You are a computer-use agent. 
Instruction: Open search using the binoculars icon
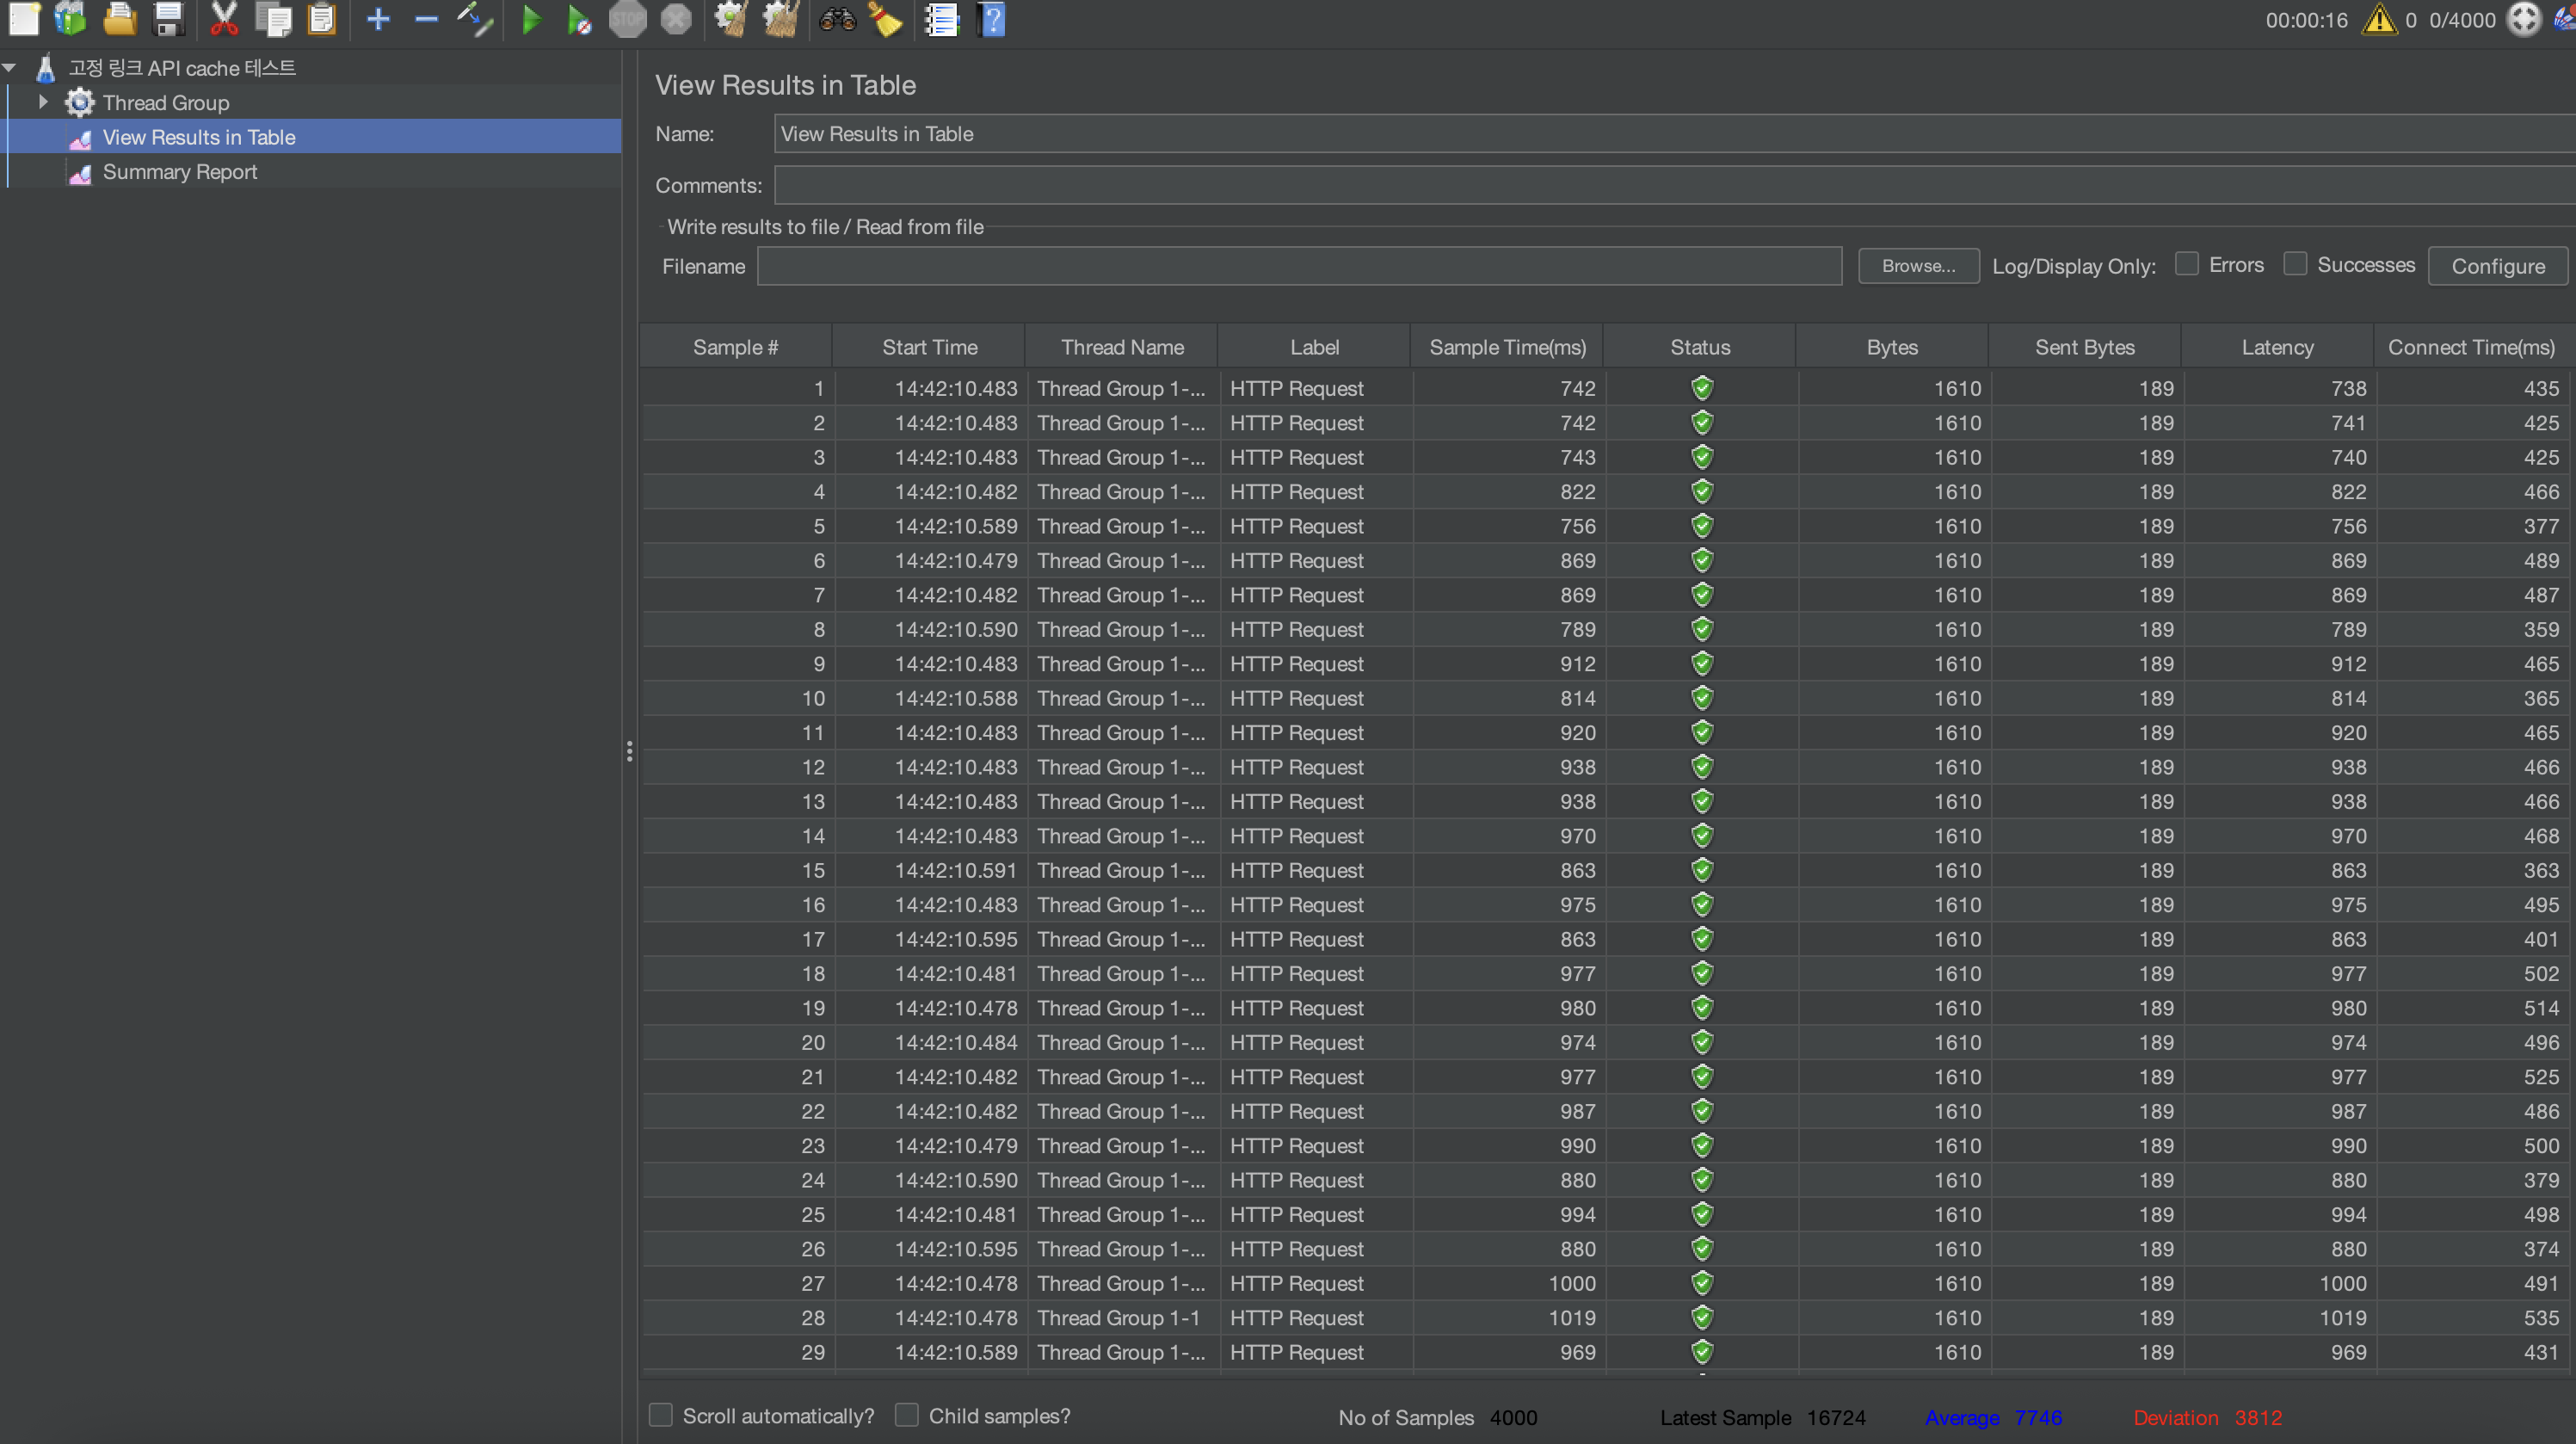pyautogui.click(x=835, y=19)
